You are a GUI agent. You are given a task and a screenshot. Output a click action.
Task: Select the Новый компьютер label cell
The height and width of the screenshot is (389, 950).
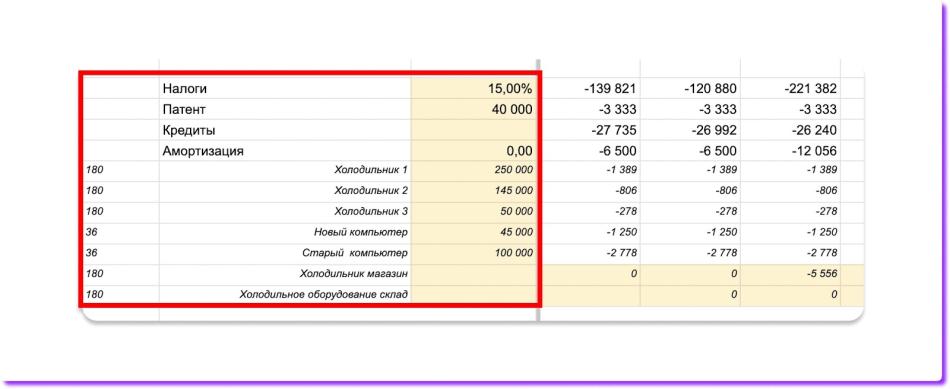point(285,233)
